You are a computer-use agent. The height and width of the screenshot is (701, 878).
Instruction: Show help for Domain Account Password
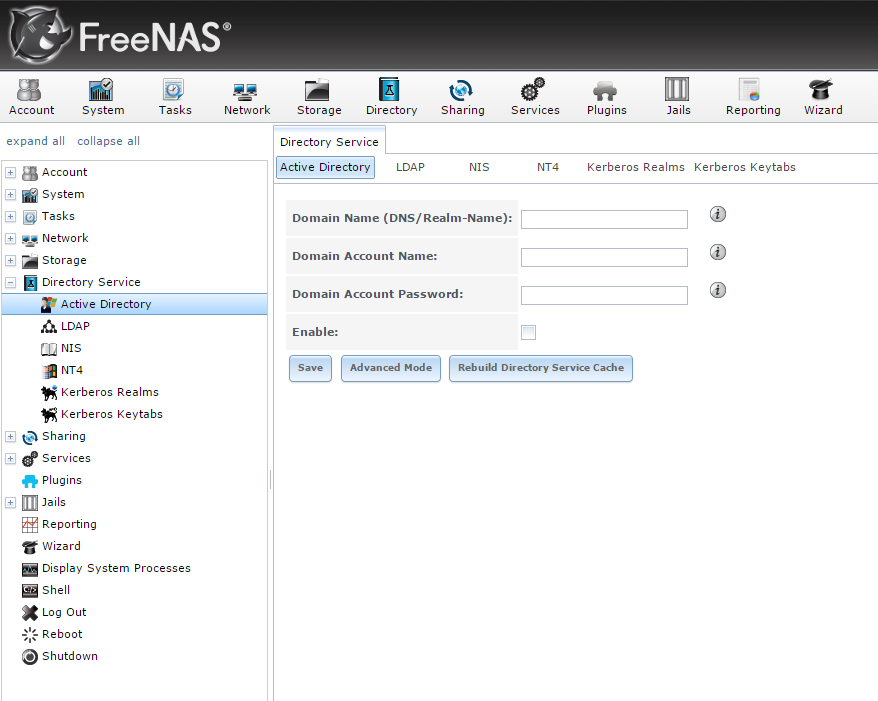tap(717, 290)
